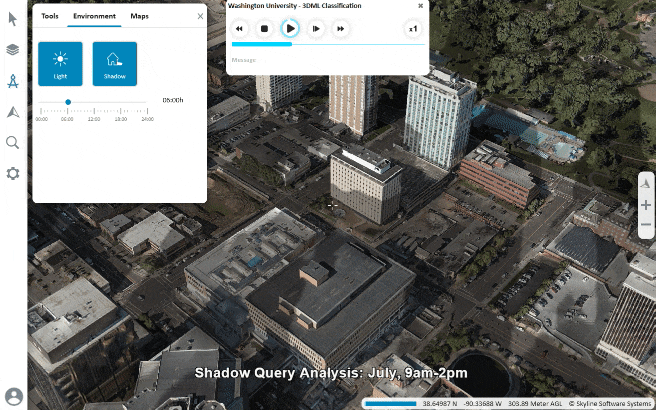Zoom in with the plus button
Screen dimensions: 656x410
coord(646,205)
